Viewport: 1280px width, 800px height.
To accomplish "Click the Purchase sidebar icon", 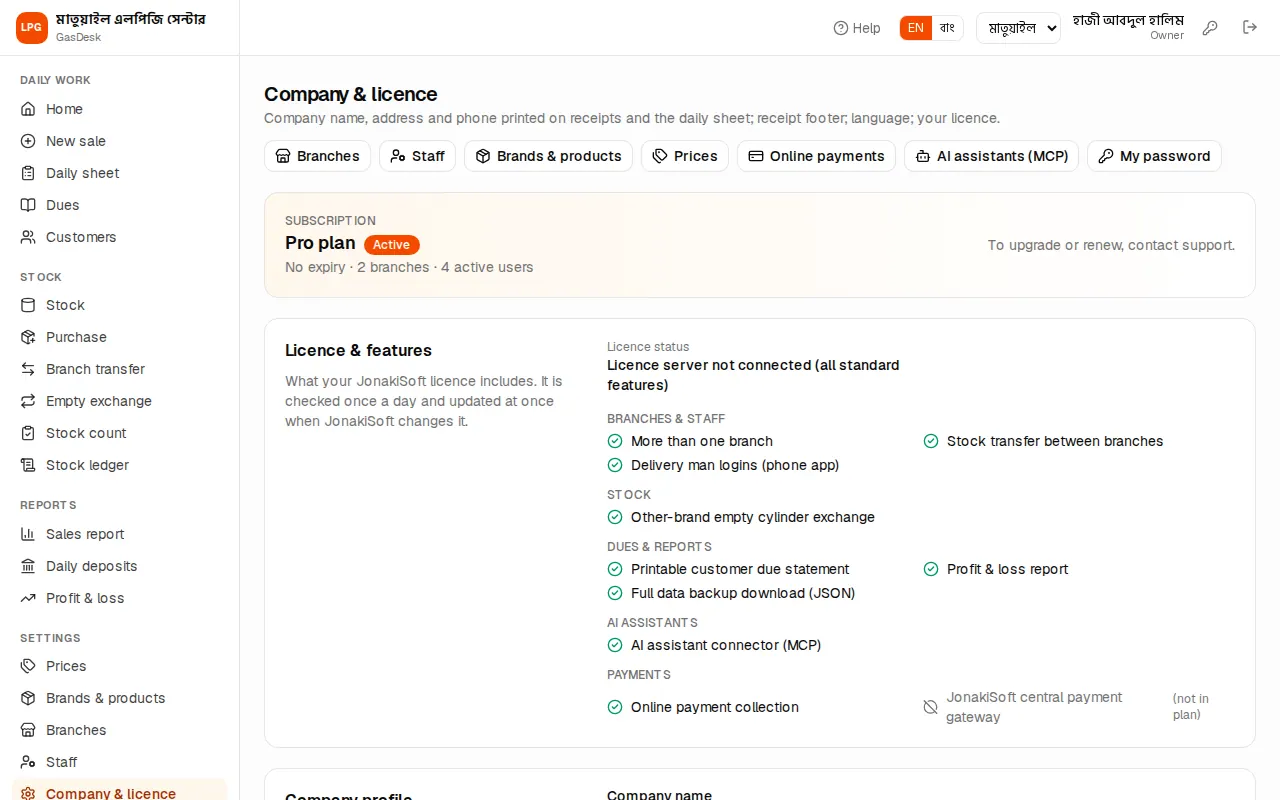I will 28,337.
